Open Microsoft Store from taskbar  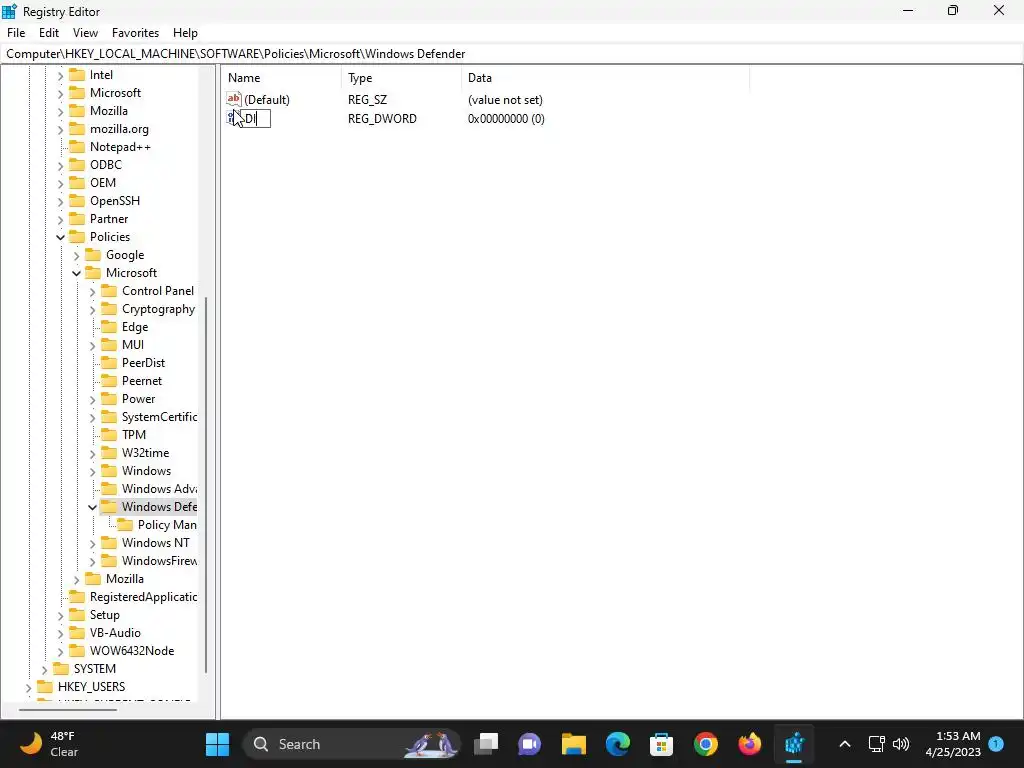[661, 744]
